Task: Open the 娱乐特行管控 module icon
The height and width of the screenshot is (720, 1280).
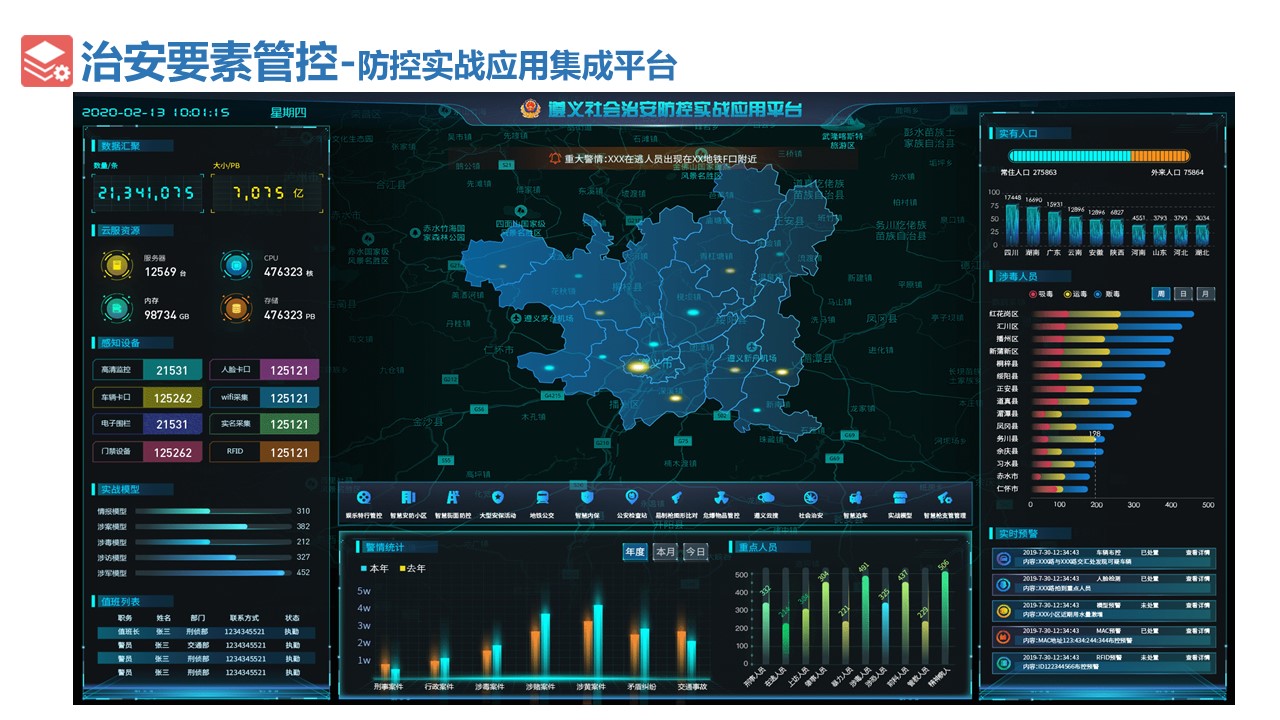Action: [364, 498]
